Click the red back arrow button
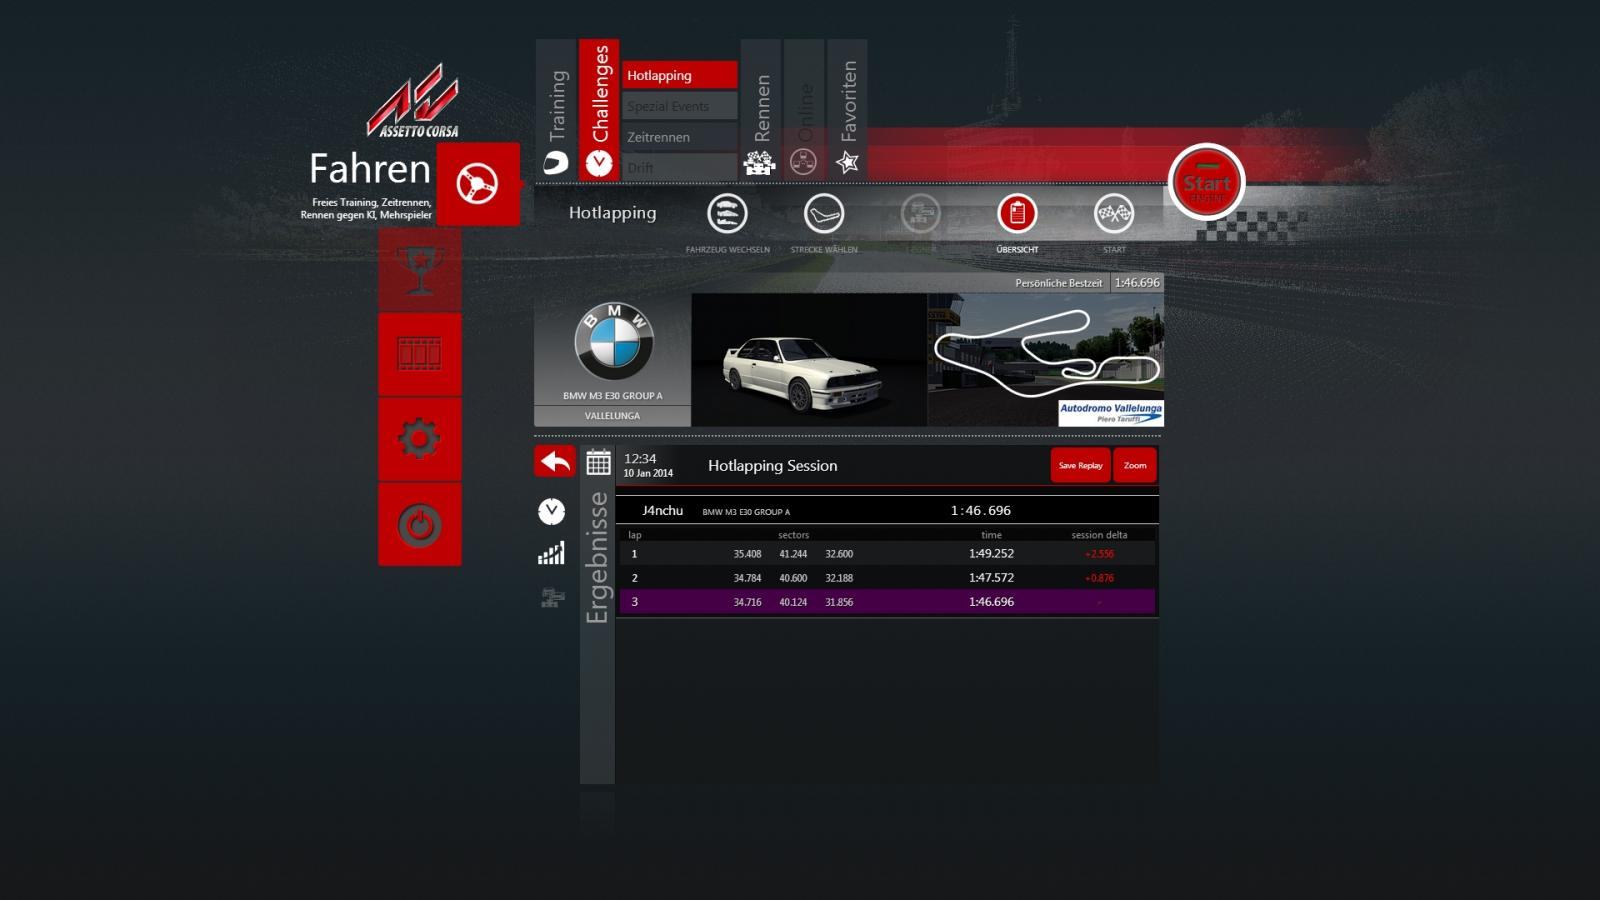This screenshot has height=900, width=1600. pos(555,461)
